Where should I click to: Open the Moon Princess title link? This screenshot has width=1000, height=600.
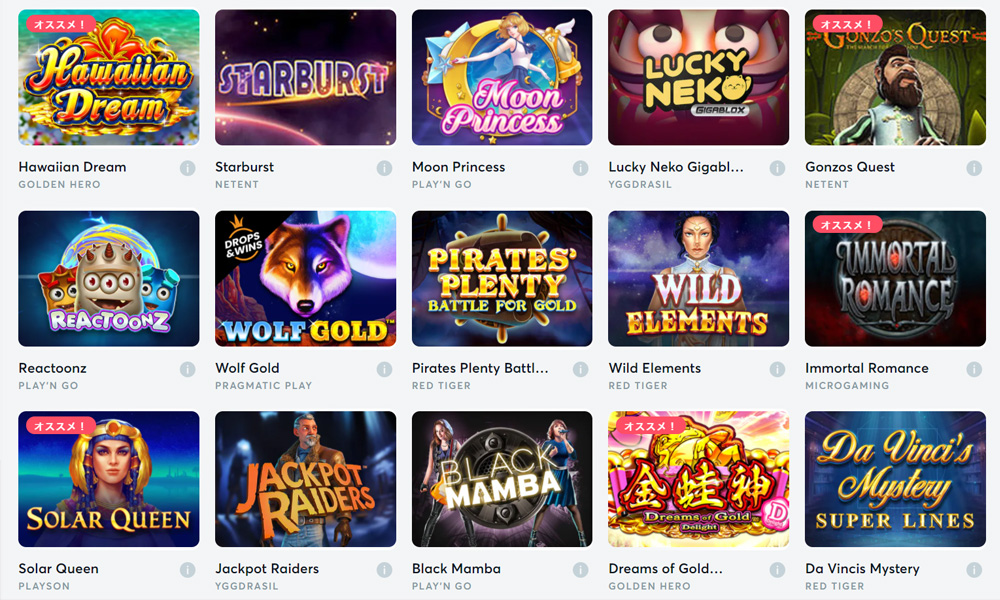459,167
